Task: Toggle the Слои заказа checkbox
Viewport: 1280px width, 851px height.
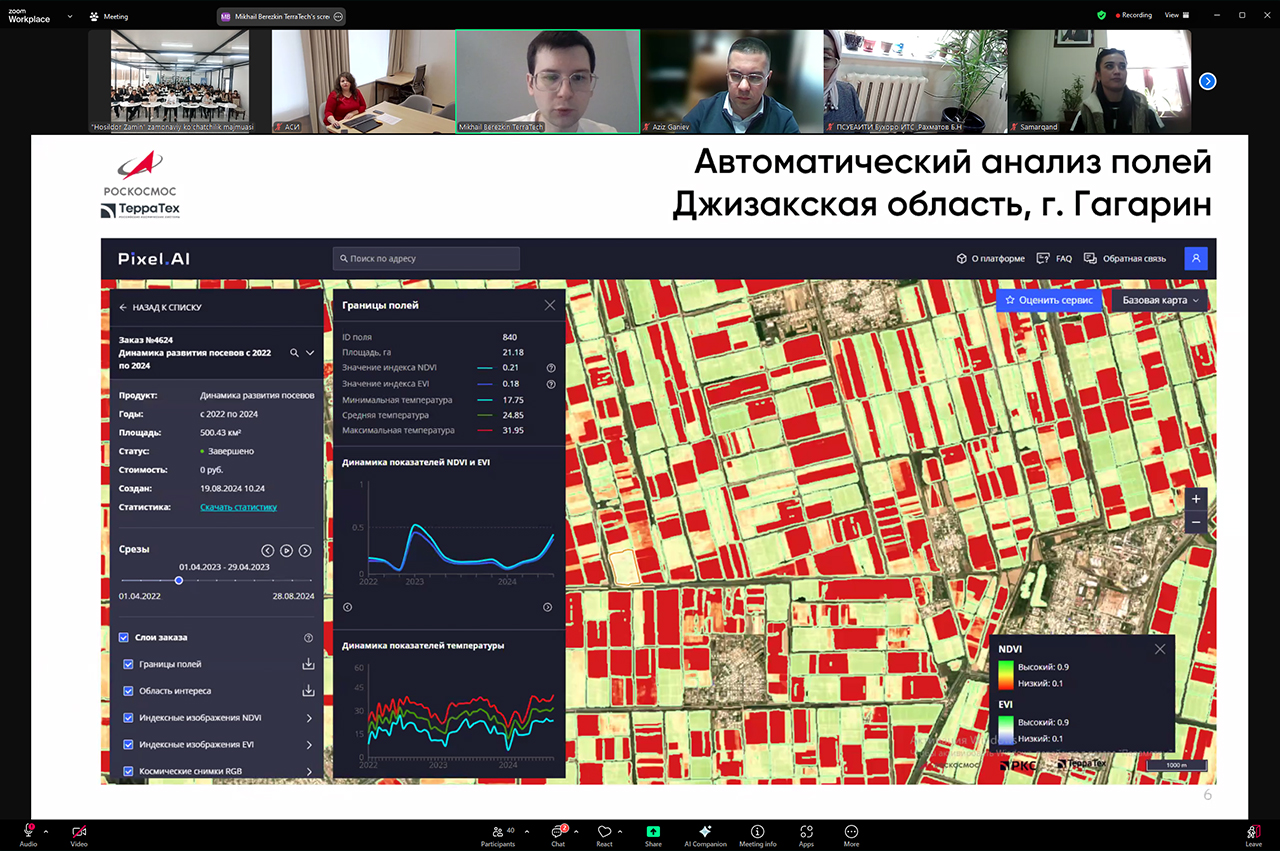Action: coord(124,637)
